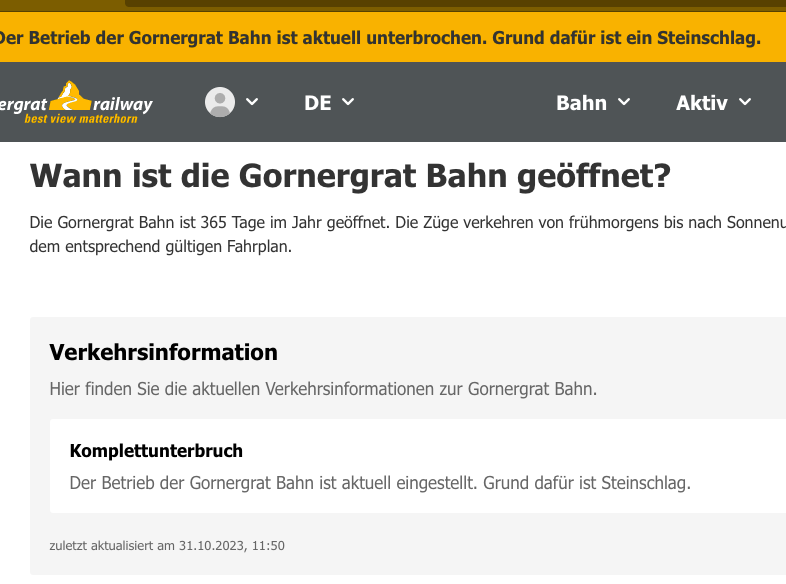Expand the chevron next to Bahn

click(x=624, y=102)
